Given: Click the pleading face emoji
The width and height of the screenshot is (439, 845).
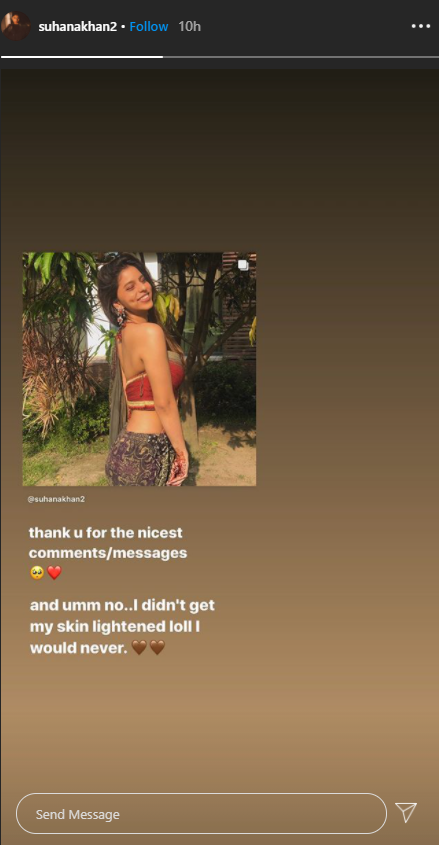Looking at the screenshot, I should click(37, 573).
